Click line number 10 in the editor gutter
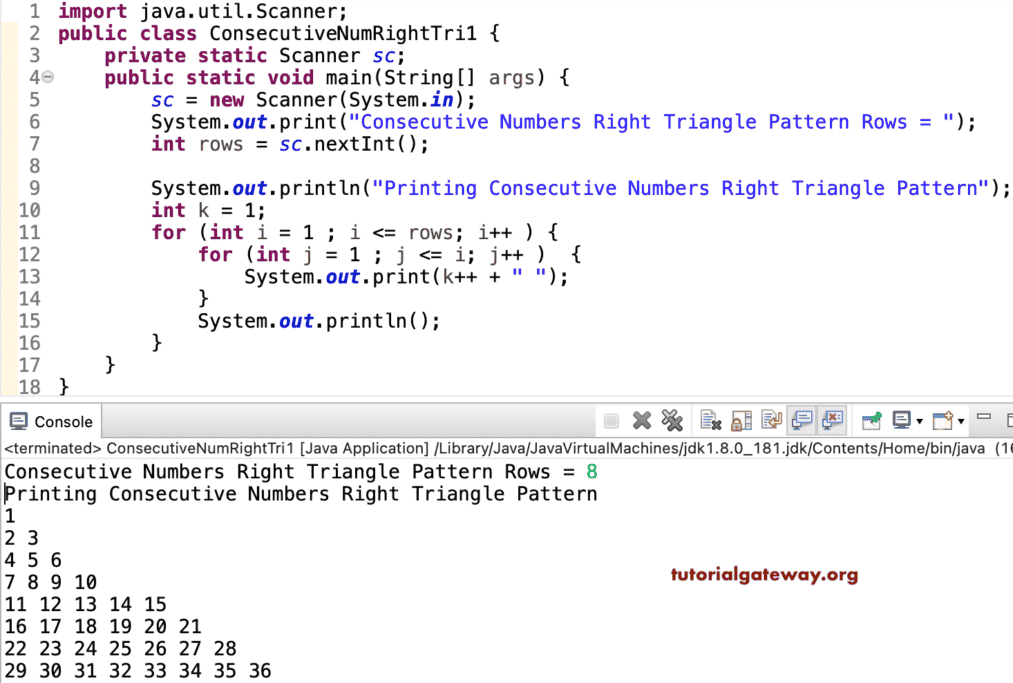This screenshot has width=1013, height=683. [x=30, y=210]
